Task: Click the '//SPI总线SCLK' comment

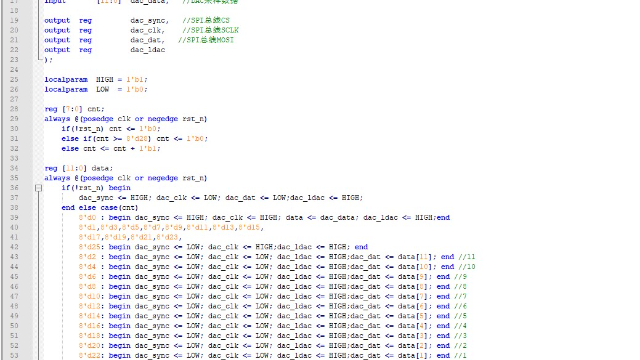Action: [x=211, y=30]
